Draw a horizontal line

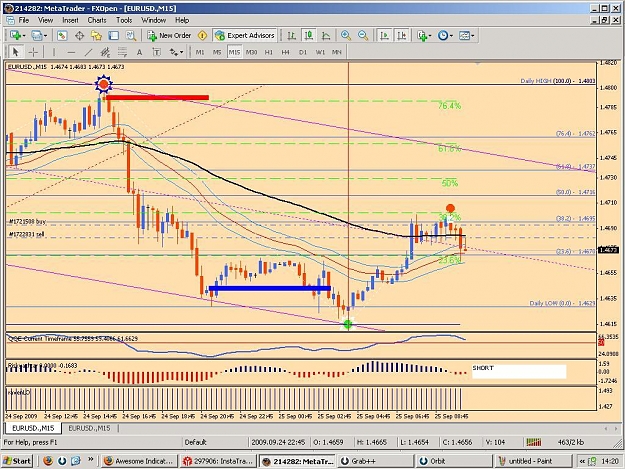[x=71, y=52]
